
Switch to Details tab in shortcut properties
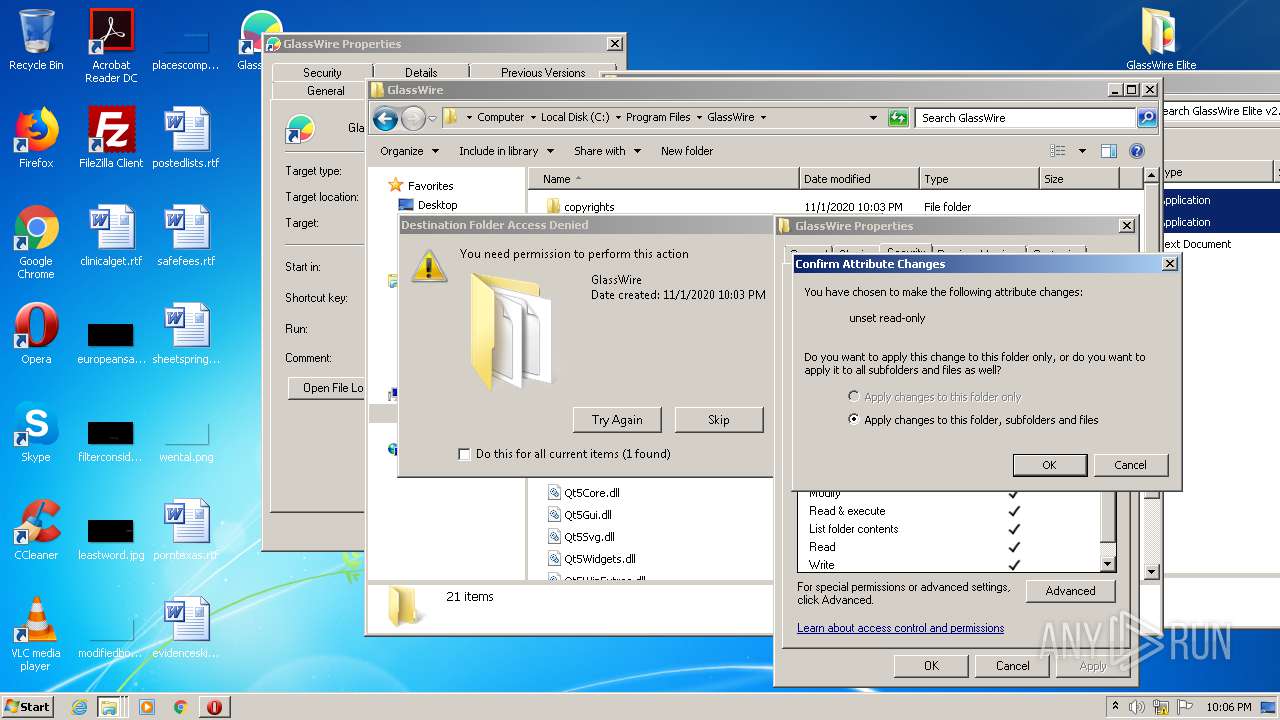pyautogui.click(x=421, y=73)
